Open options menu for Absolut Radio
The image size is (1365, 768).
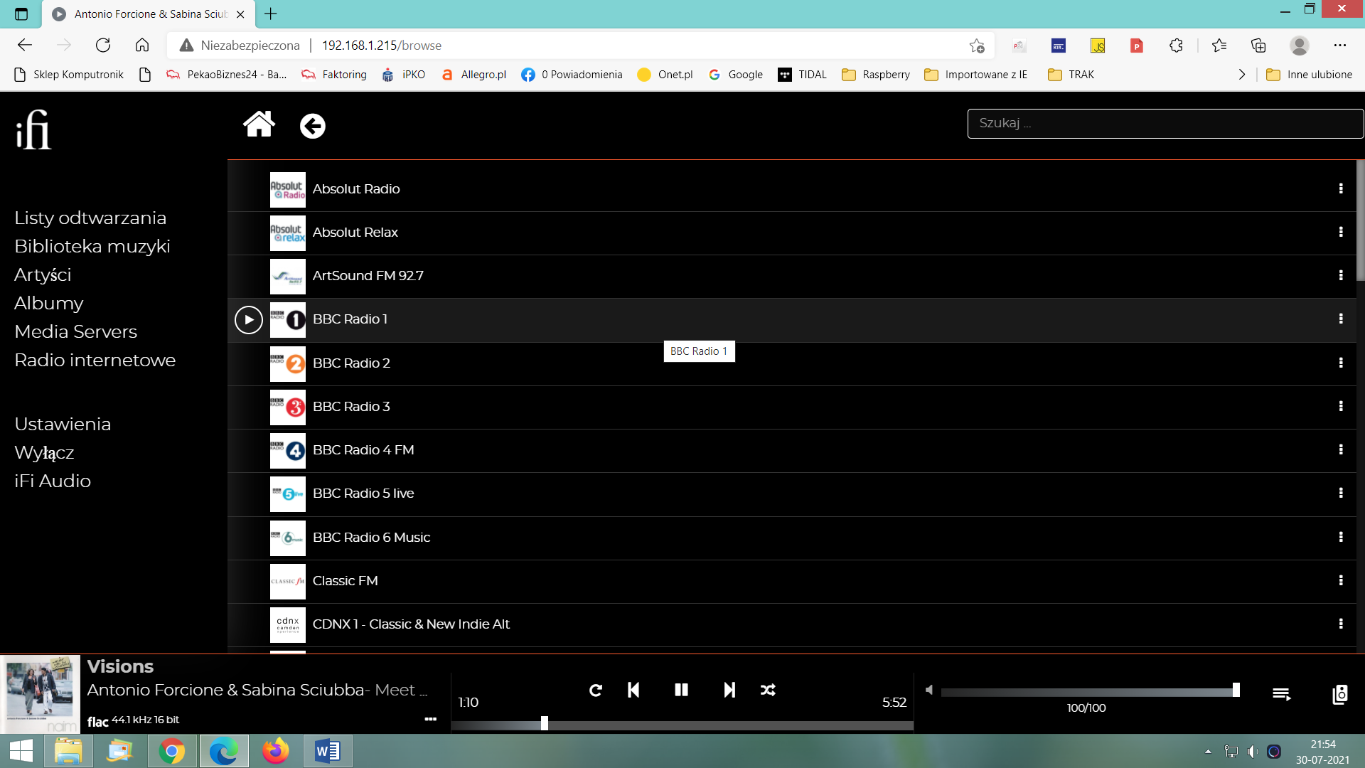[x=1341, y=189]
